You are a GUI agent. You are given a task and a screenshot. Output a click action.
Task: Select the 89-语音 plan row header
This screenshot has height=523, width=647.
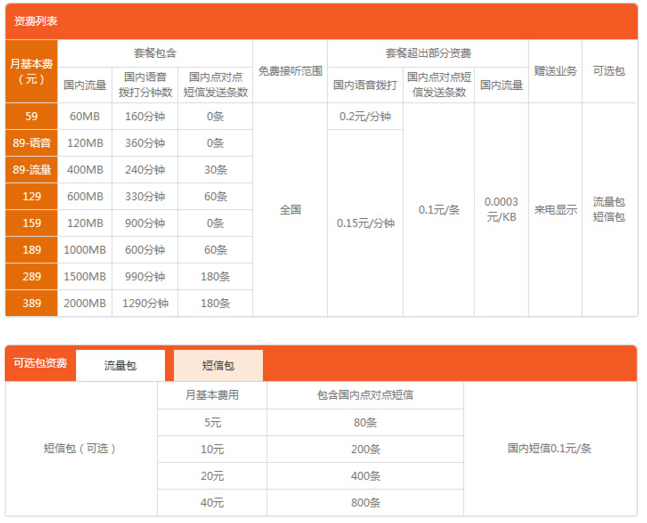pyautogui.click(x=31, y=143)
